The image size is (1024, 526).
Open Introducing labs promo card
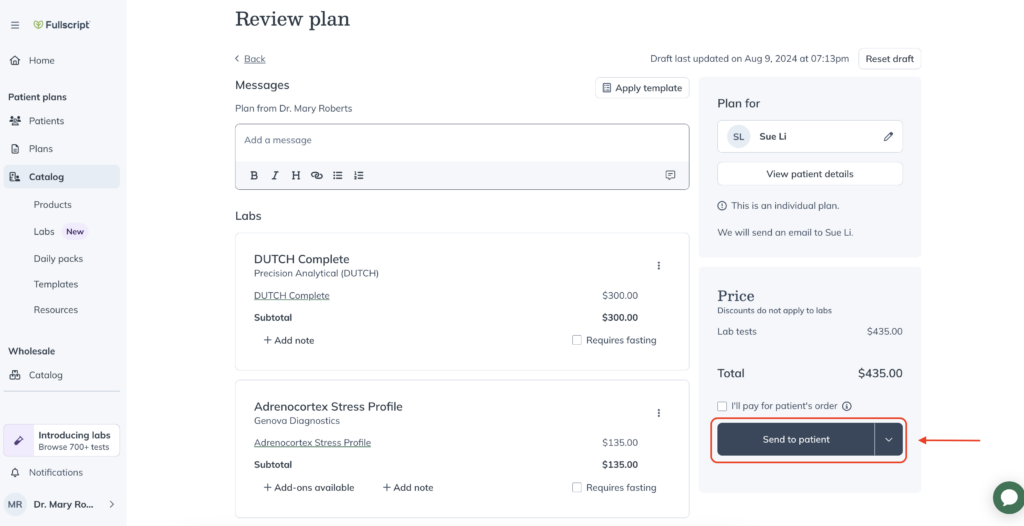point(61,441)
